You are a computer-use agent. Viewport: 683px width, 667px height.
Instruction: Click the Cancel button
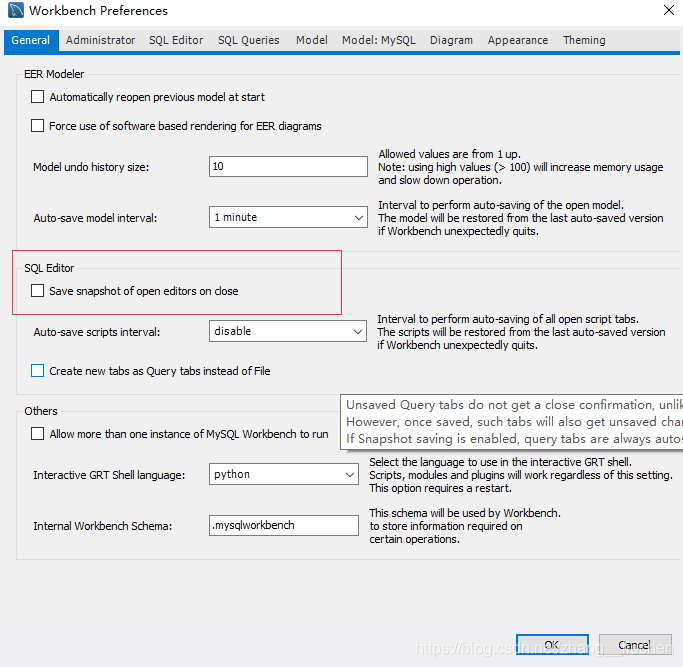[x=635, y=645]
